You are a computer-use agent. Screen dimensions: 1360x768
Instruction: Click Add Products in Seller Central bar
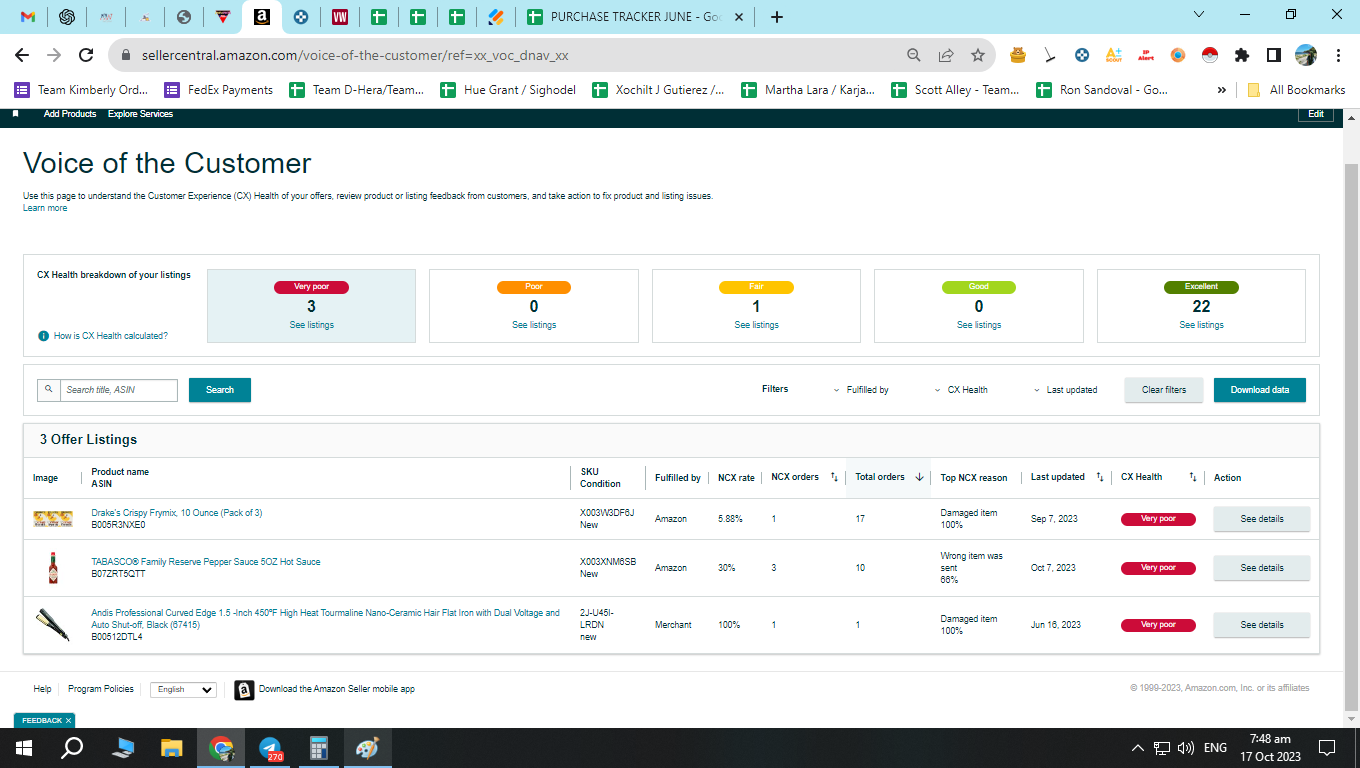(x=70, y=114)
